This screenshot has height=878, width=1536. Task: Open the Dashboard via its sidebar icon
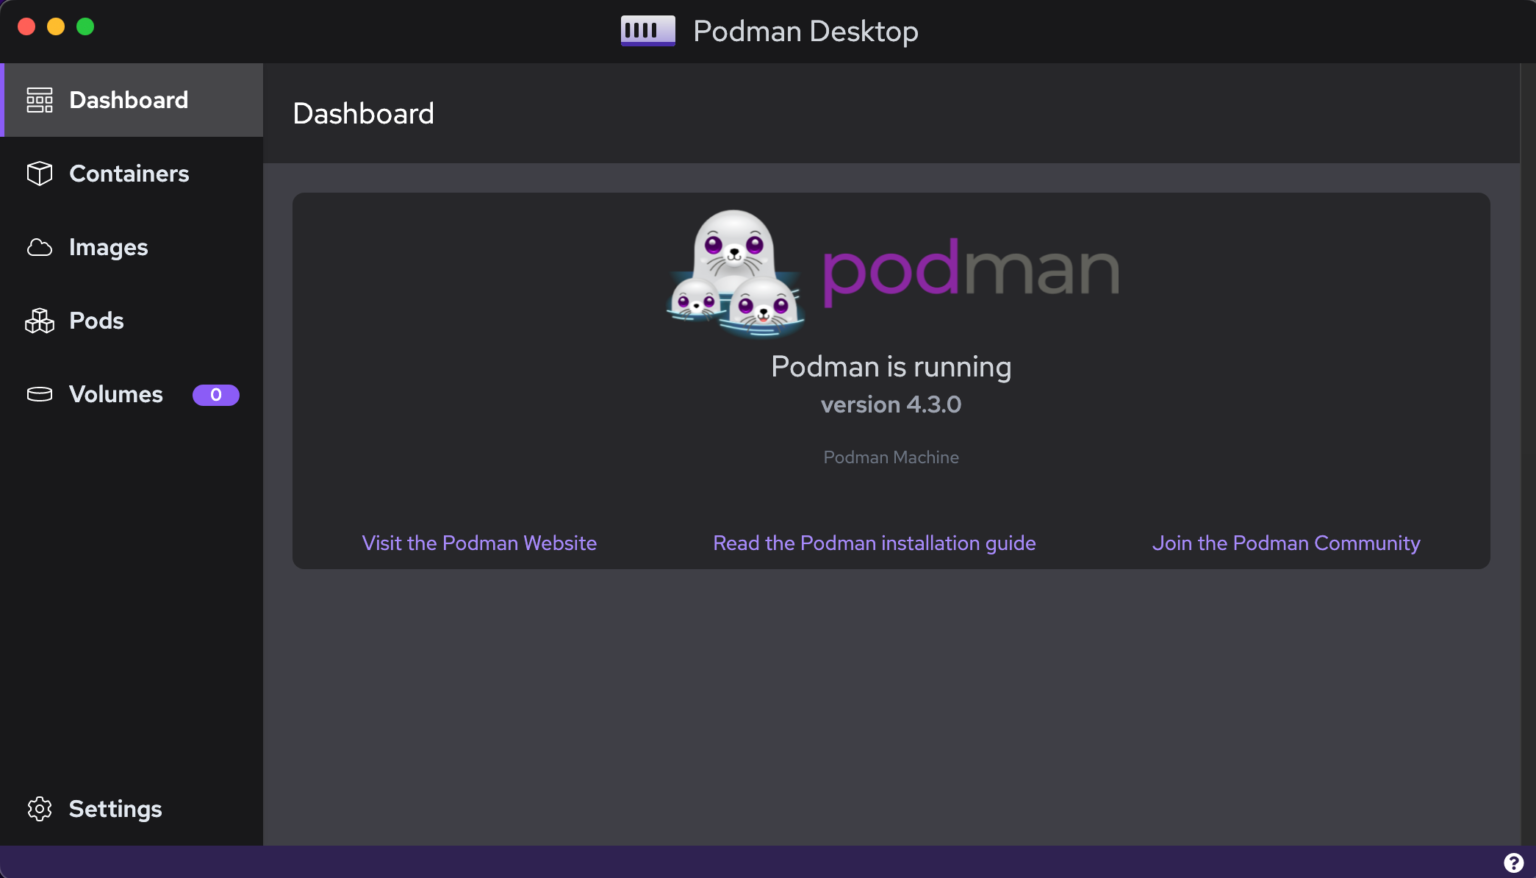pos(39,99)
